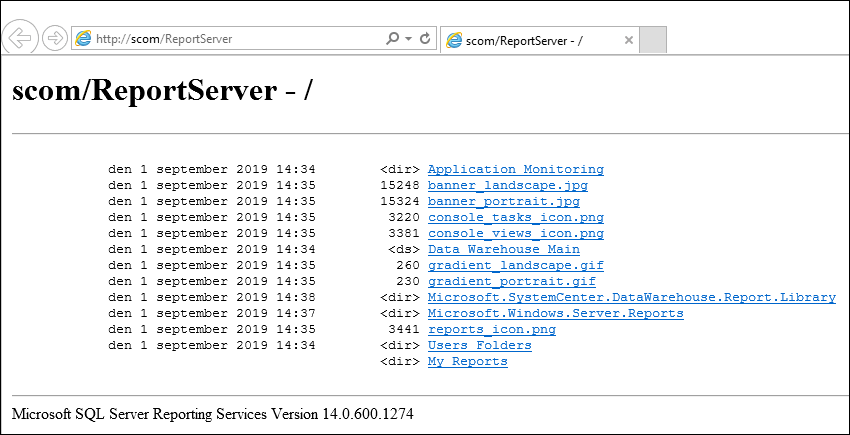
Task: Click the date text on the reports_icon.png row
Action: point(212,329)
